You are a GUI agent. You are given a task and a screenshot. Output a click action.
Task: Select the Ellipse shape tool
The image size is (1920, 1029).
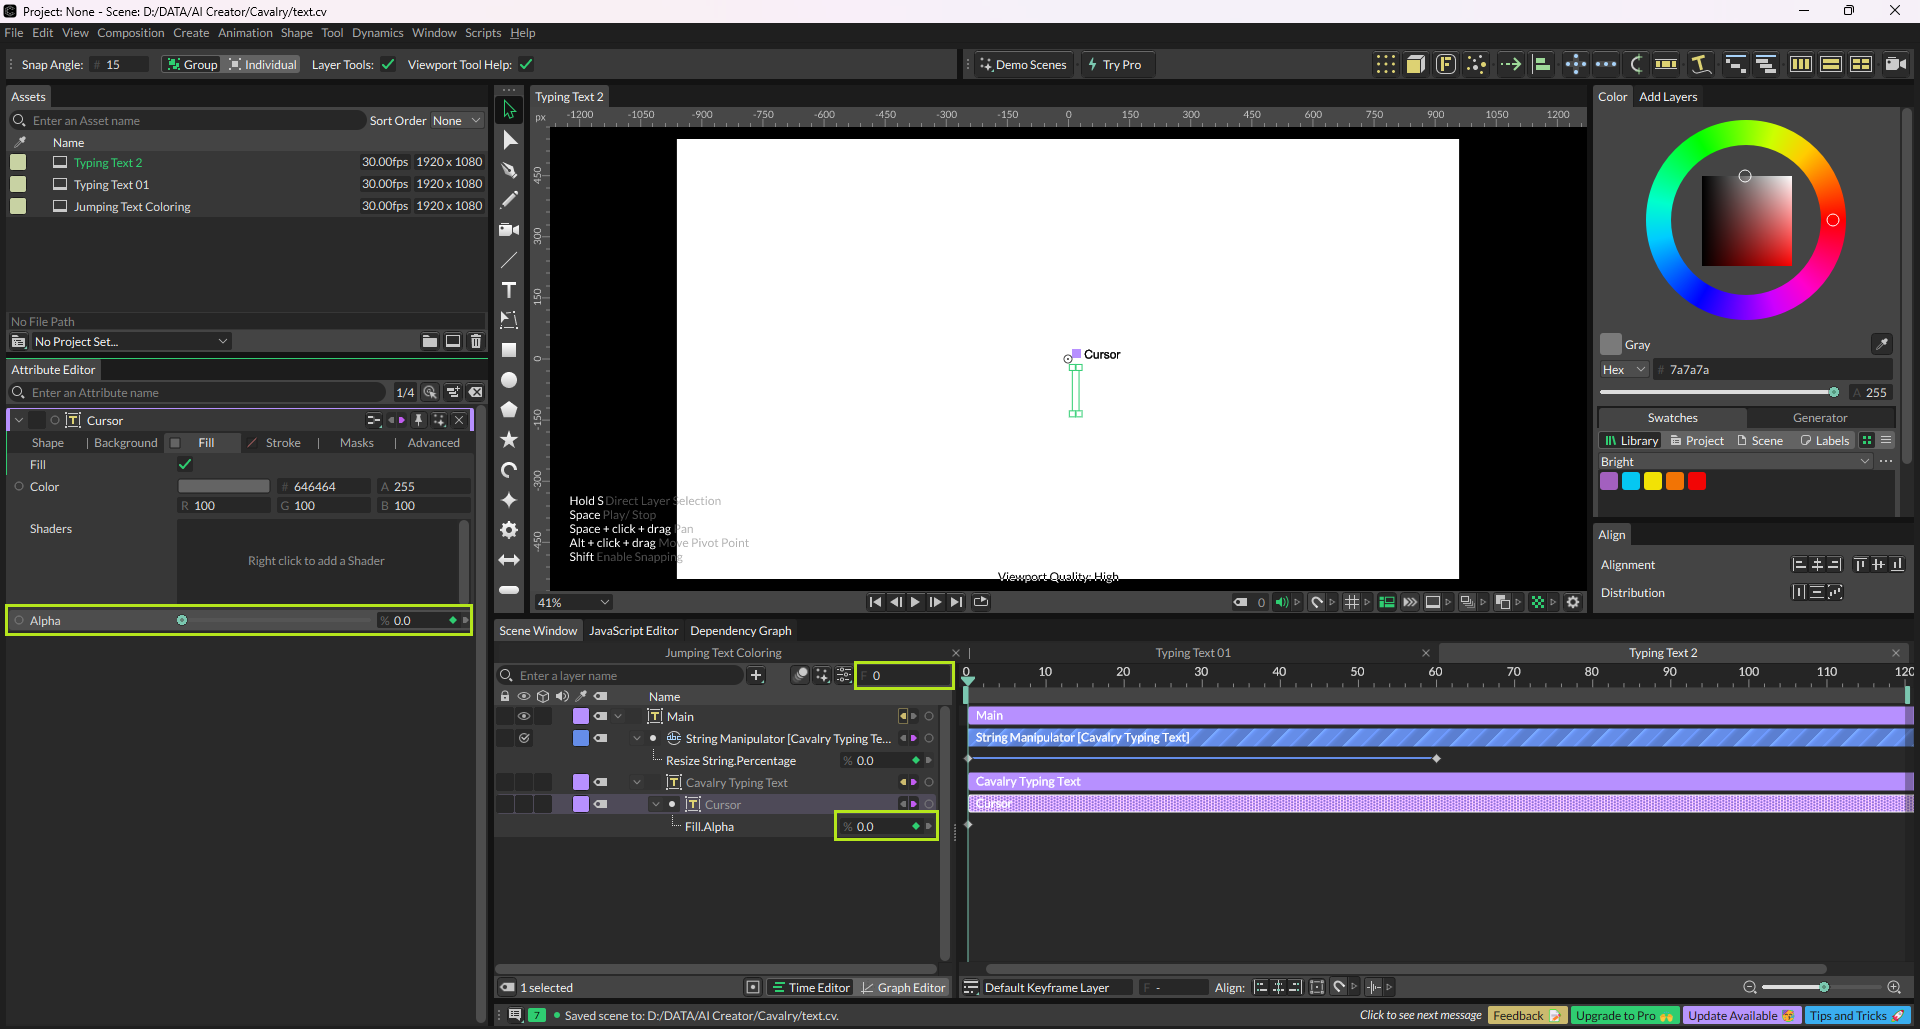coord(509,380)
